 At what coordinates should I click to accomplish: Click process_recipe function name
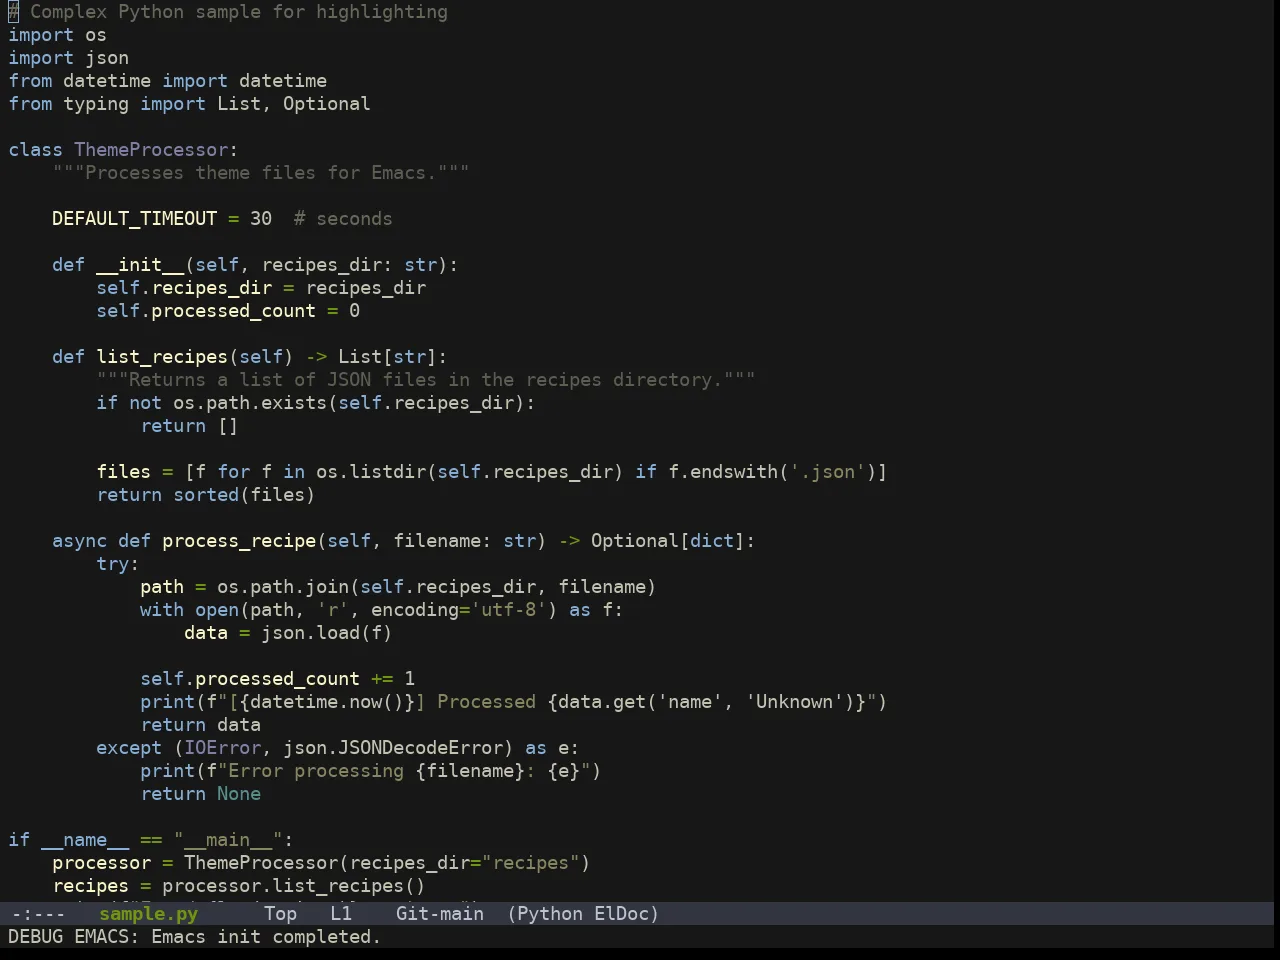239,541
